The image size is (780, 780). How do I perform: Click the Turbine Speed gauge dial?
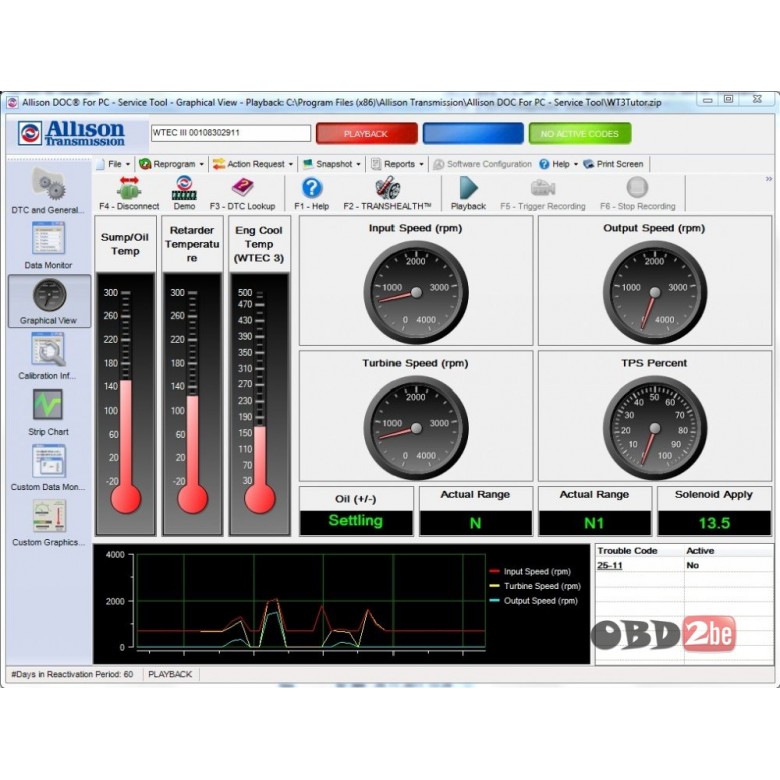pos(416,428)
